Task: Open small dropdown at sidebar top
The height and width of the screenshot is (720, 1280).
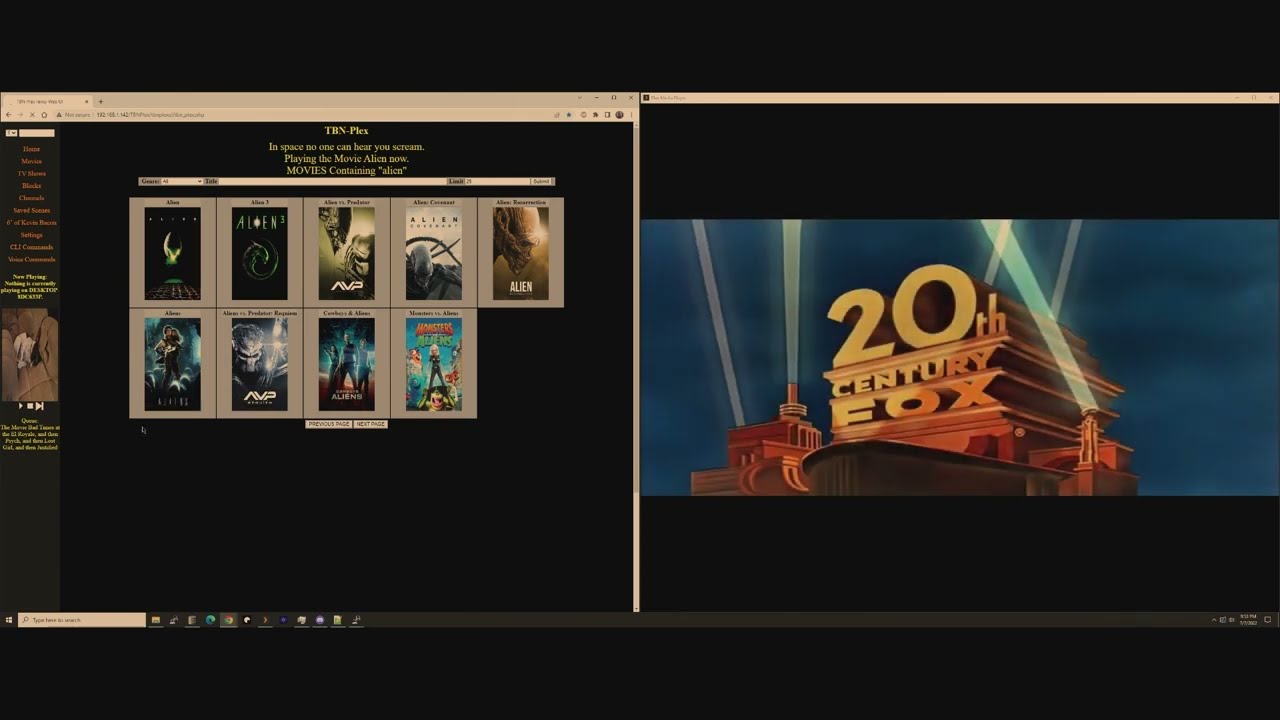Action: click(11, 133)
